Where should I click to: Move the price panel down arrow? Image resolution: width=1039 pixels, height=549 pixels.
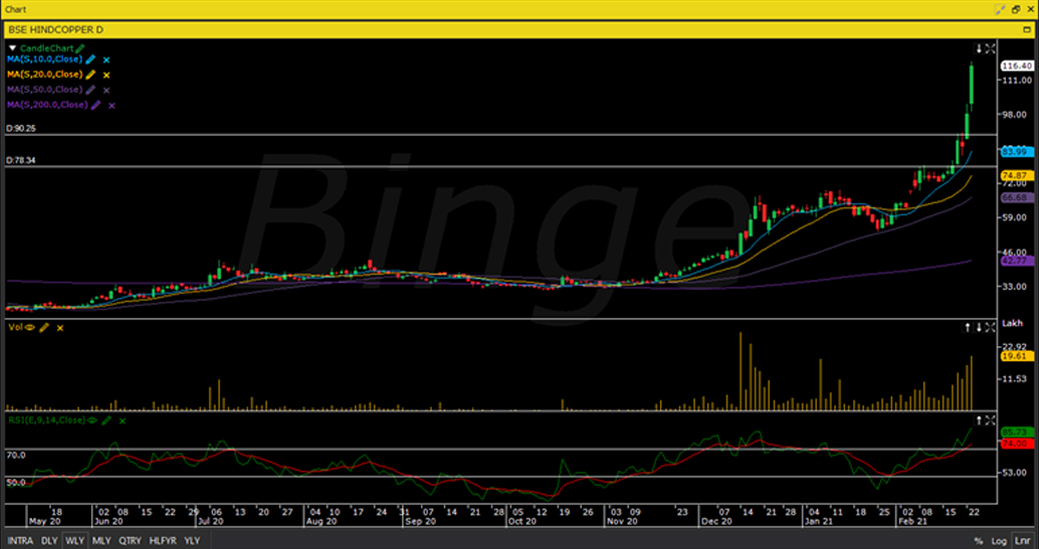pyautogui.click(x=979, y=48)
